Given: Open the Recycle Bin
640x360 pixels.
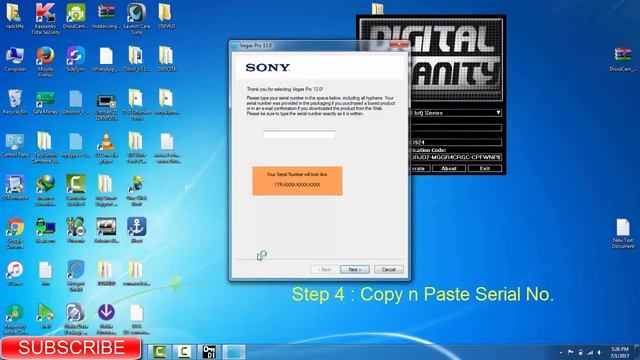Looking at the screenshot, I should pos(15,102).
